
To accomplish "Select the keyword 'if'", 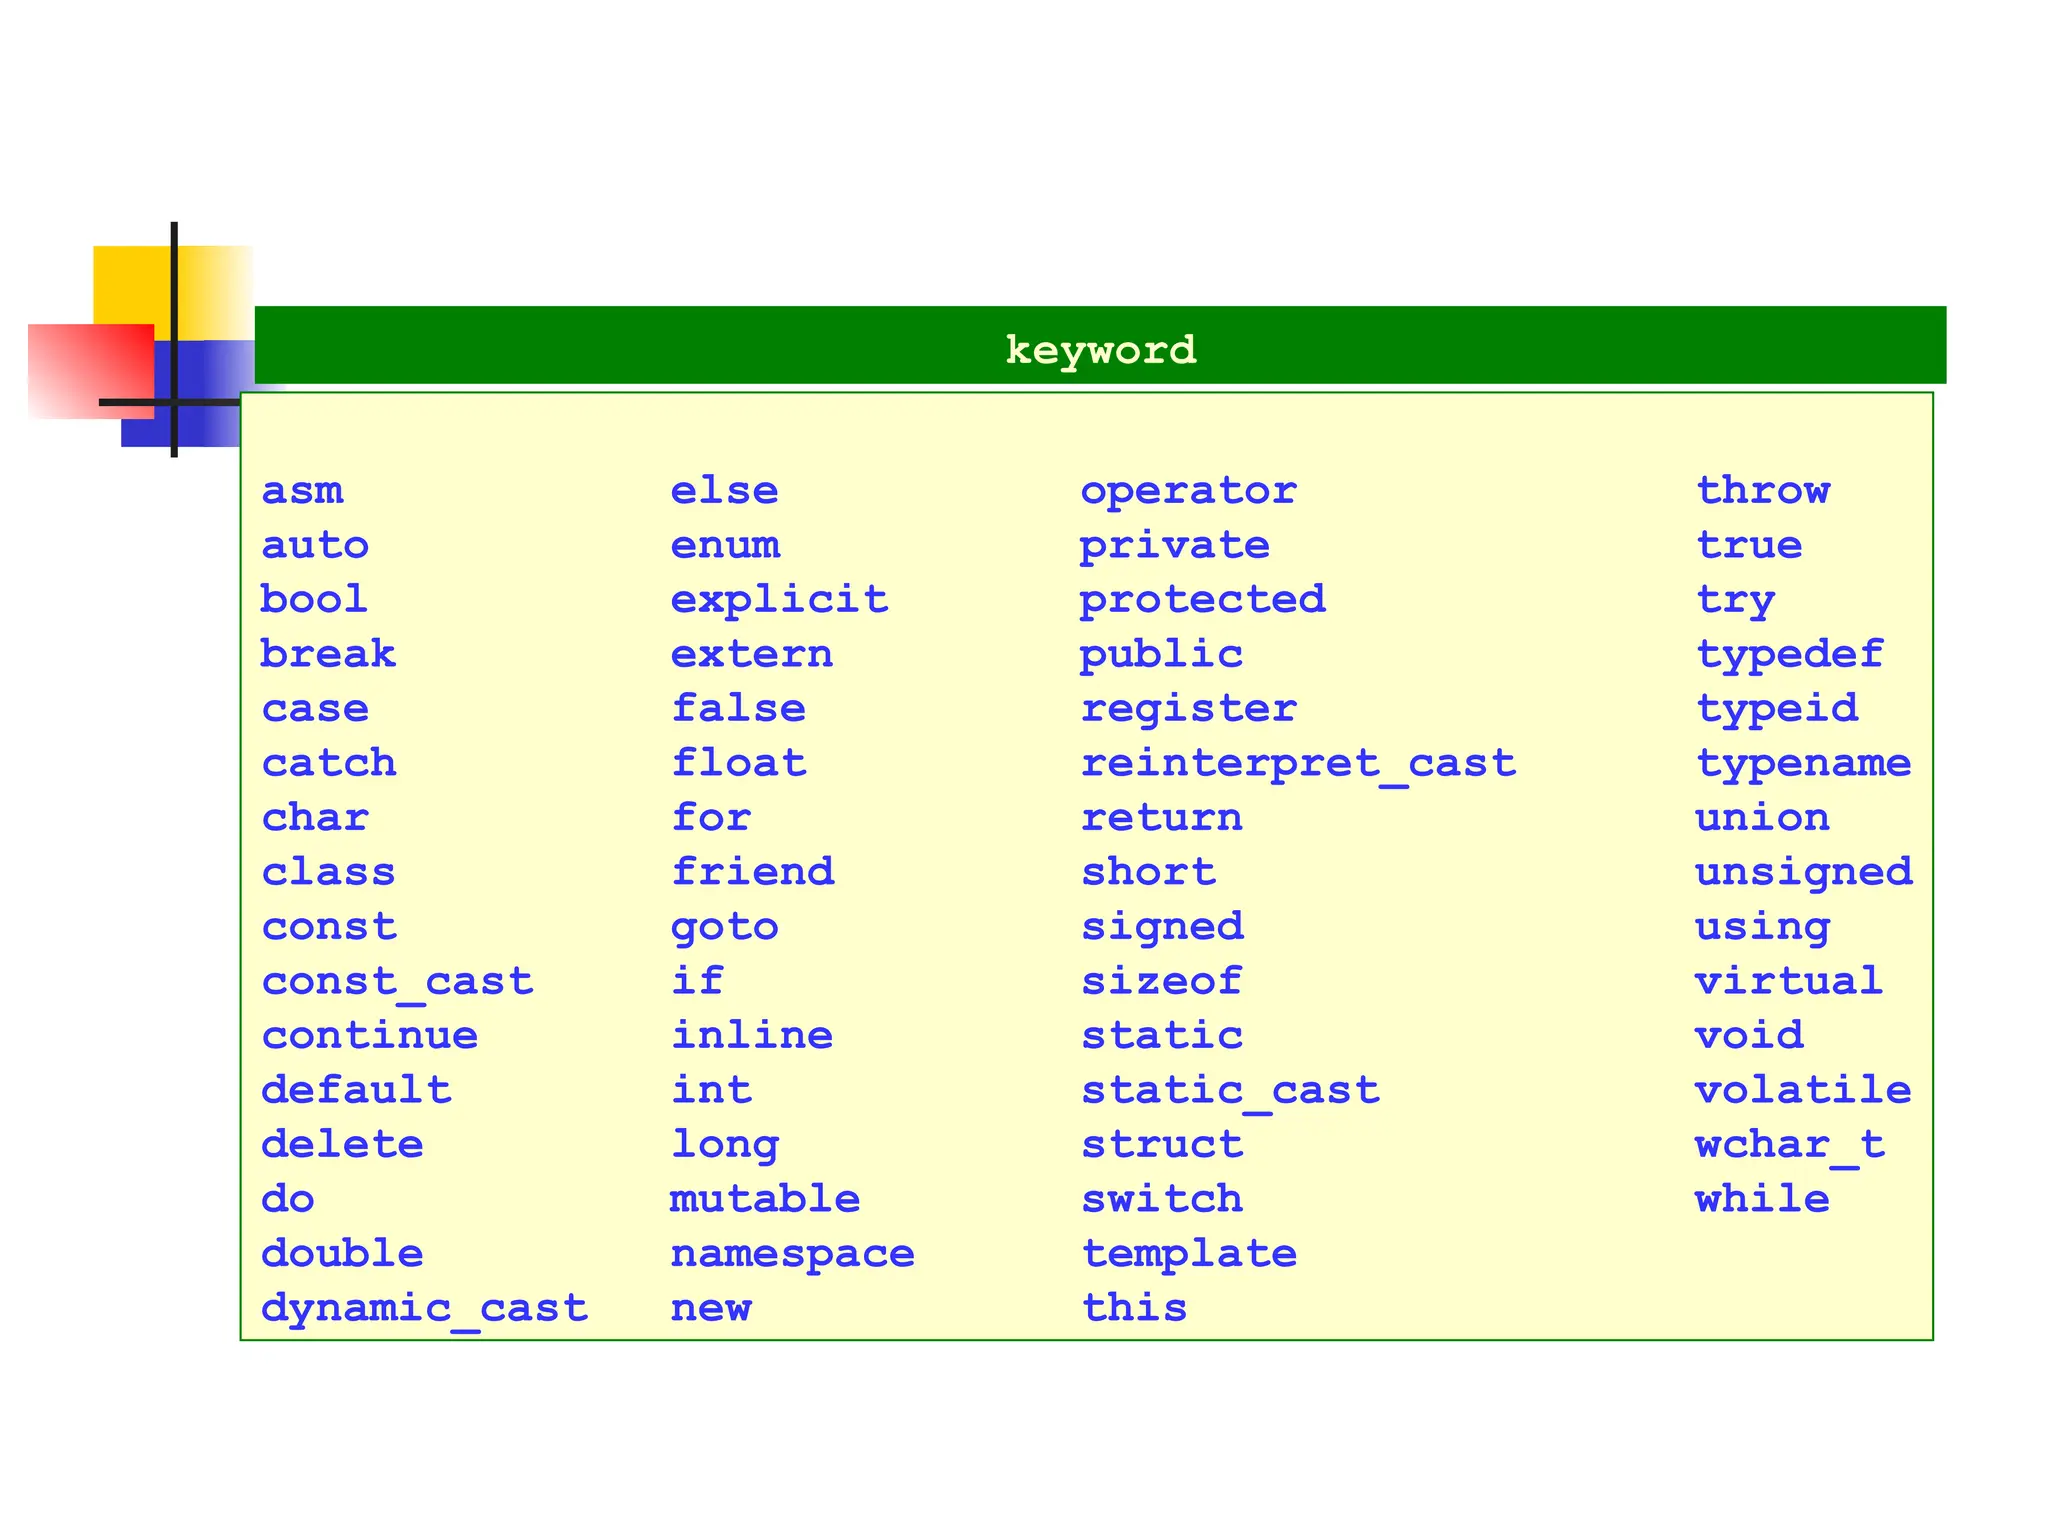I will coord(697,981).
